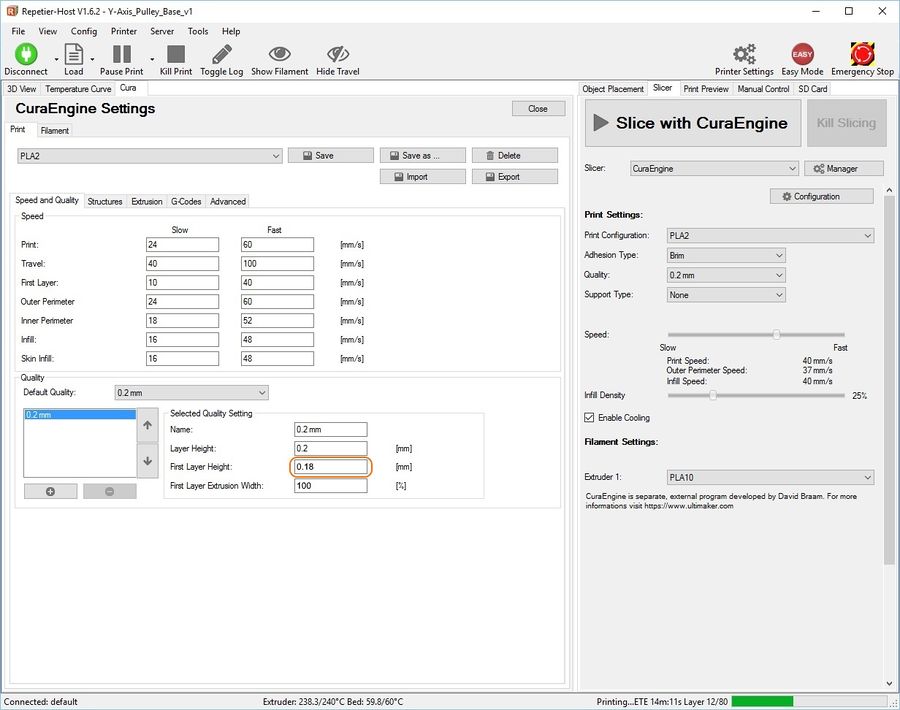Save the PLA2 print profile
Screen dimensions: 900x710
[331, 156]
